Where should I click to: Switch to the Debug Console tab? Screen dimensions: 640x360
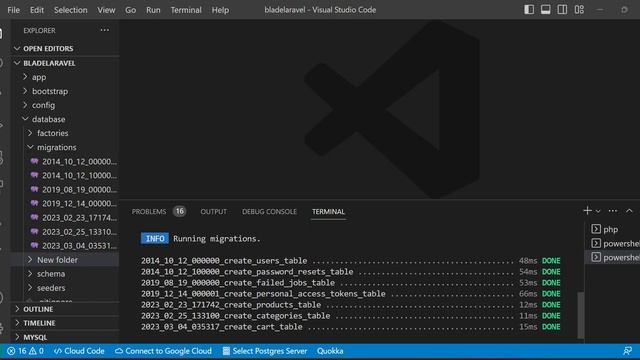pos(269,211)
